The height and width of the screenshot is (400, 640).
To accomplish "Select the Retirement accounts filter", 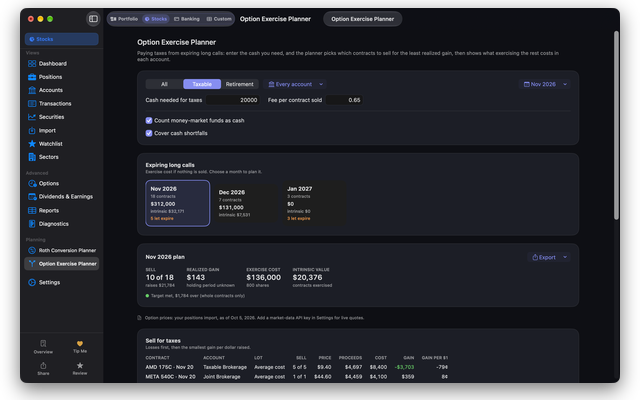I will (x=240, y=84).
